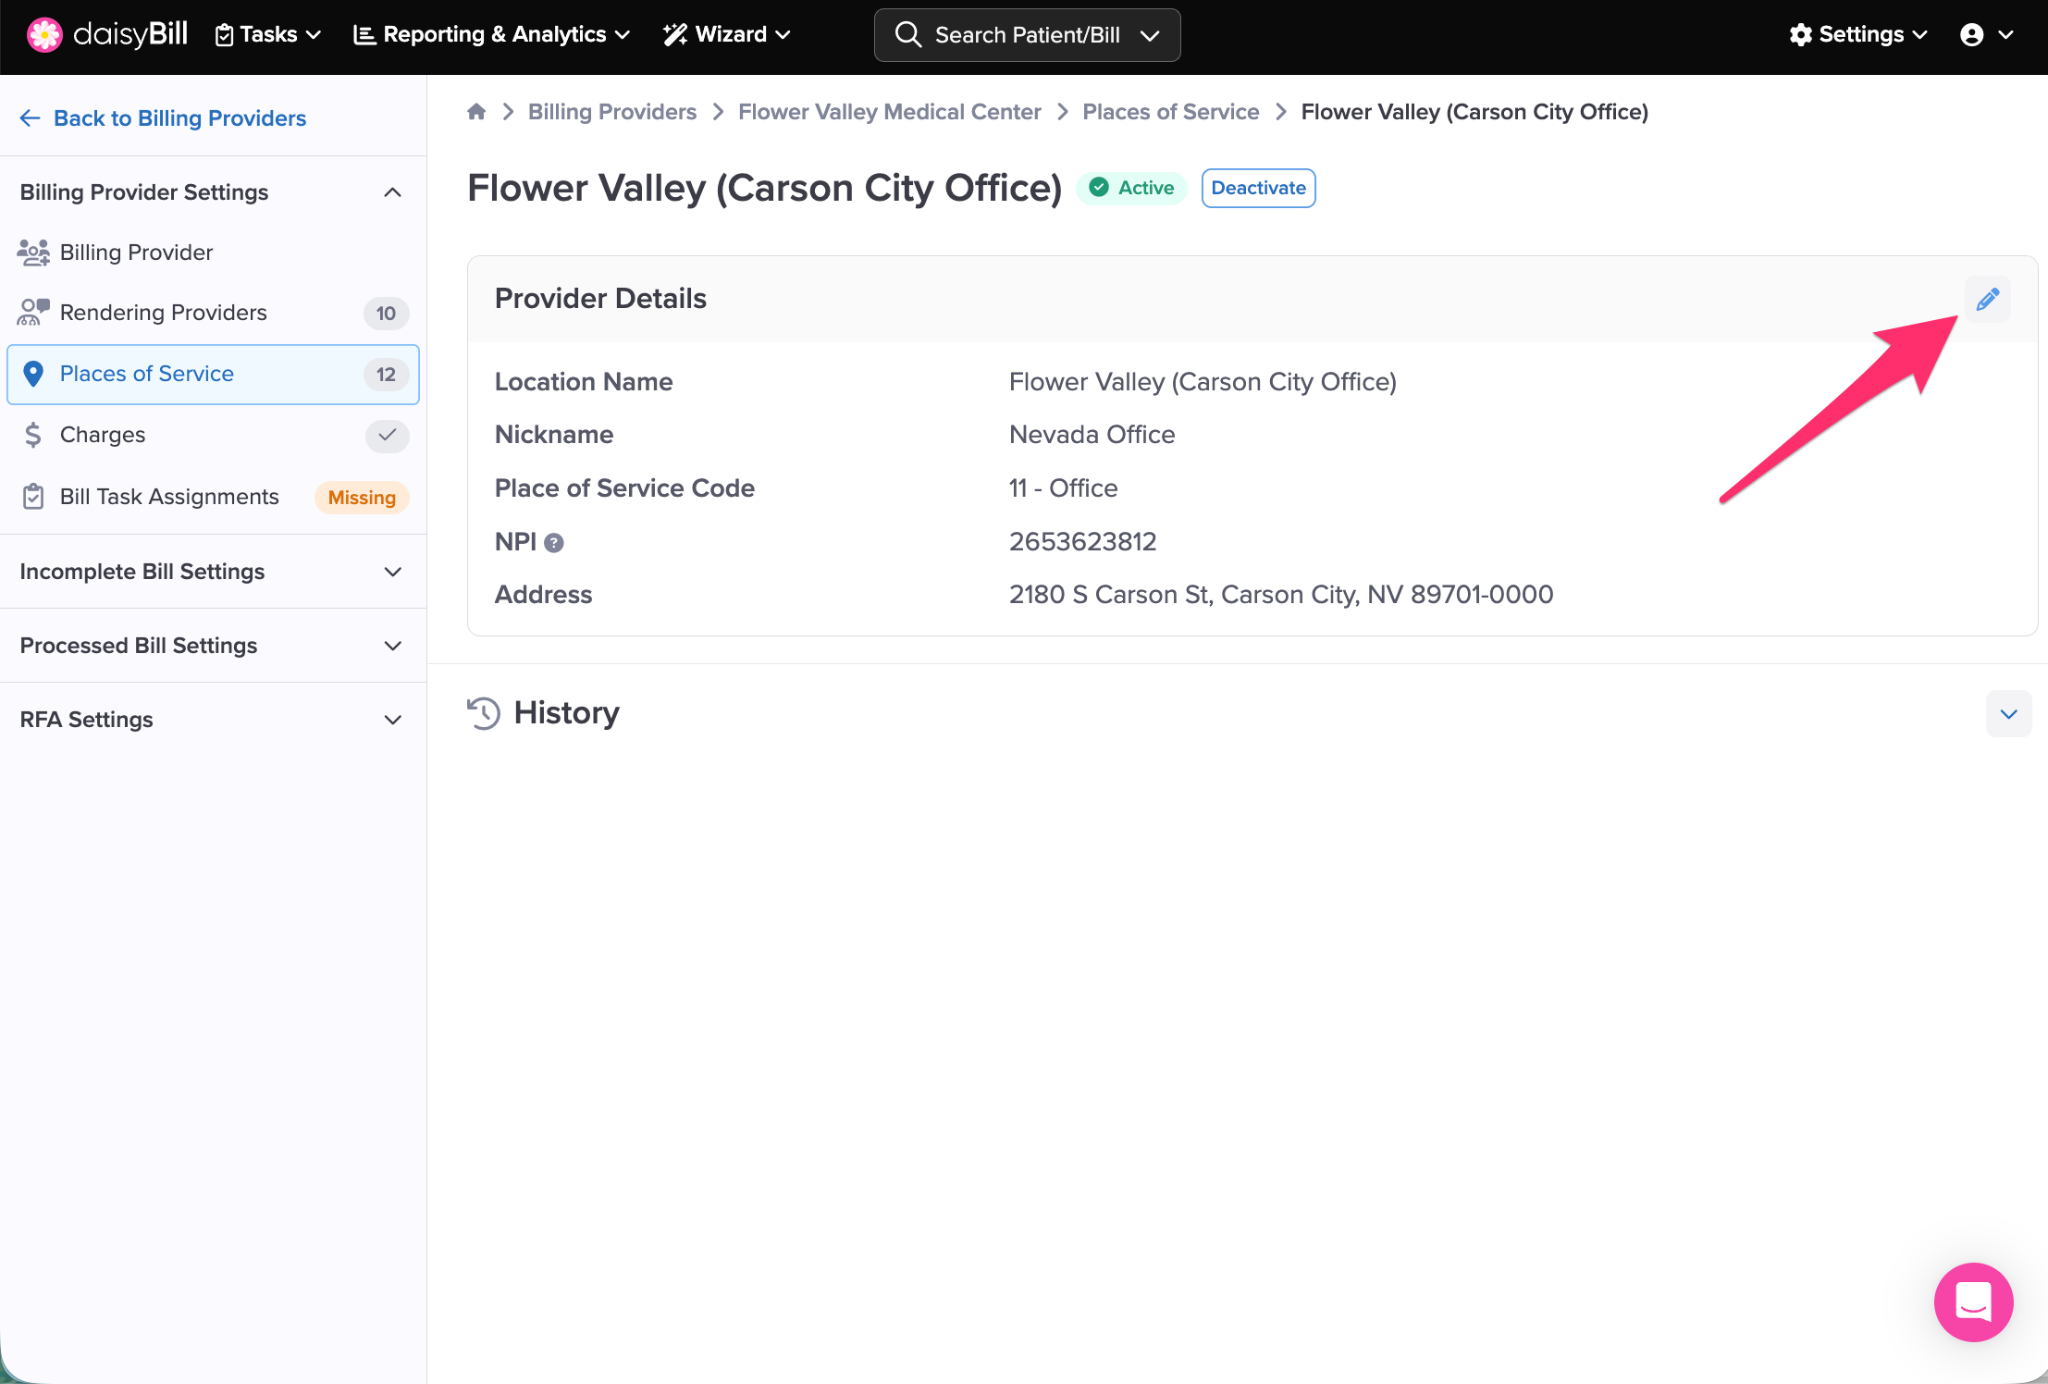Select Rendering Providers in sidebar

(163, 313)
